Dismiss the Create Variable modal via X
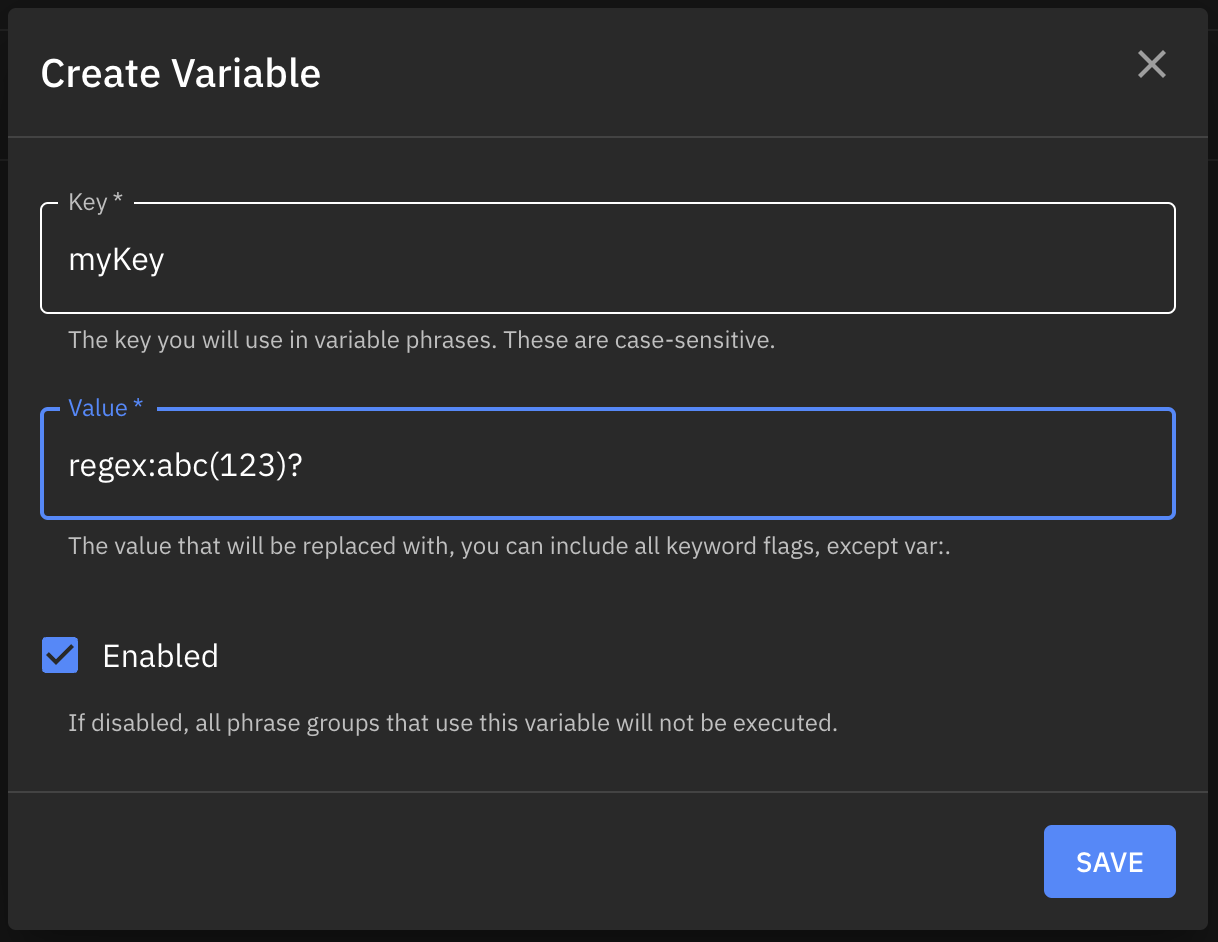 (1151, 64)
